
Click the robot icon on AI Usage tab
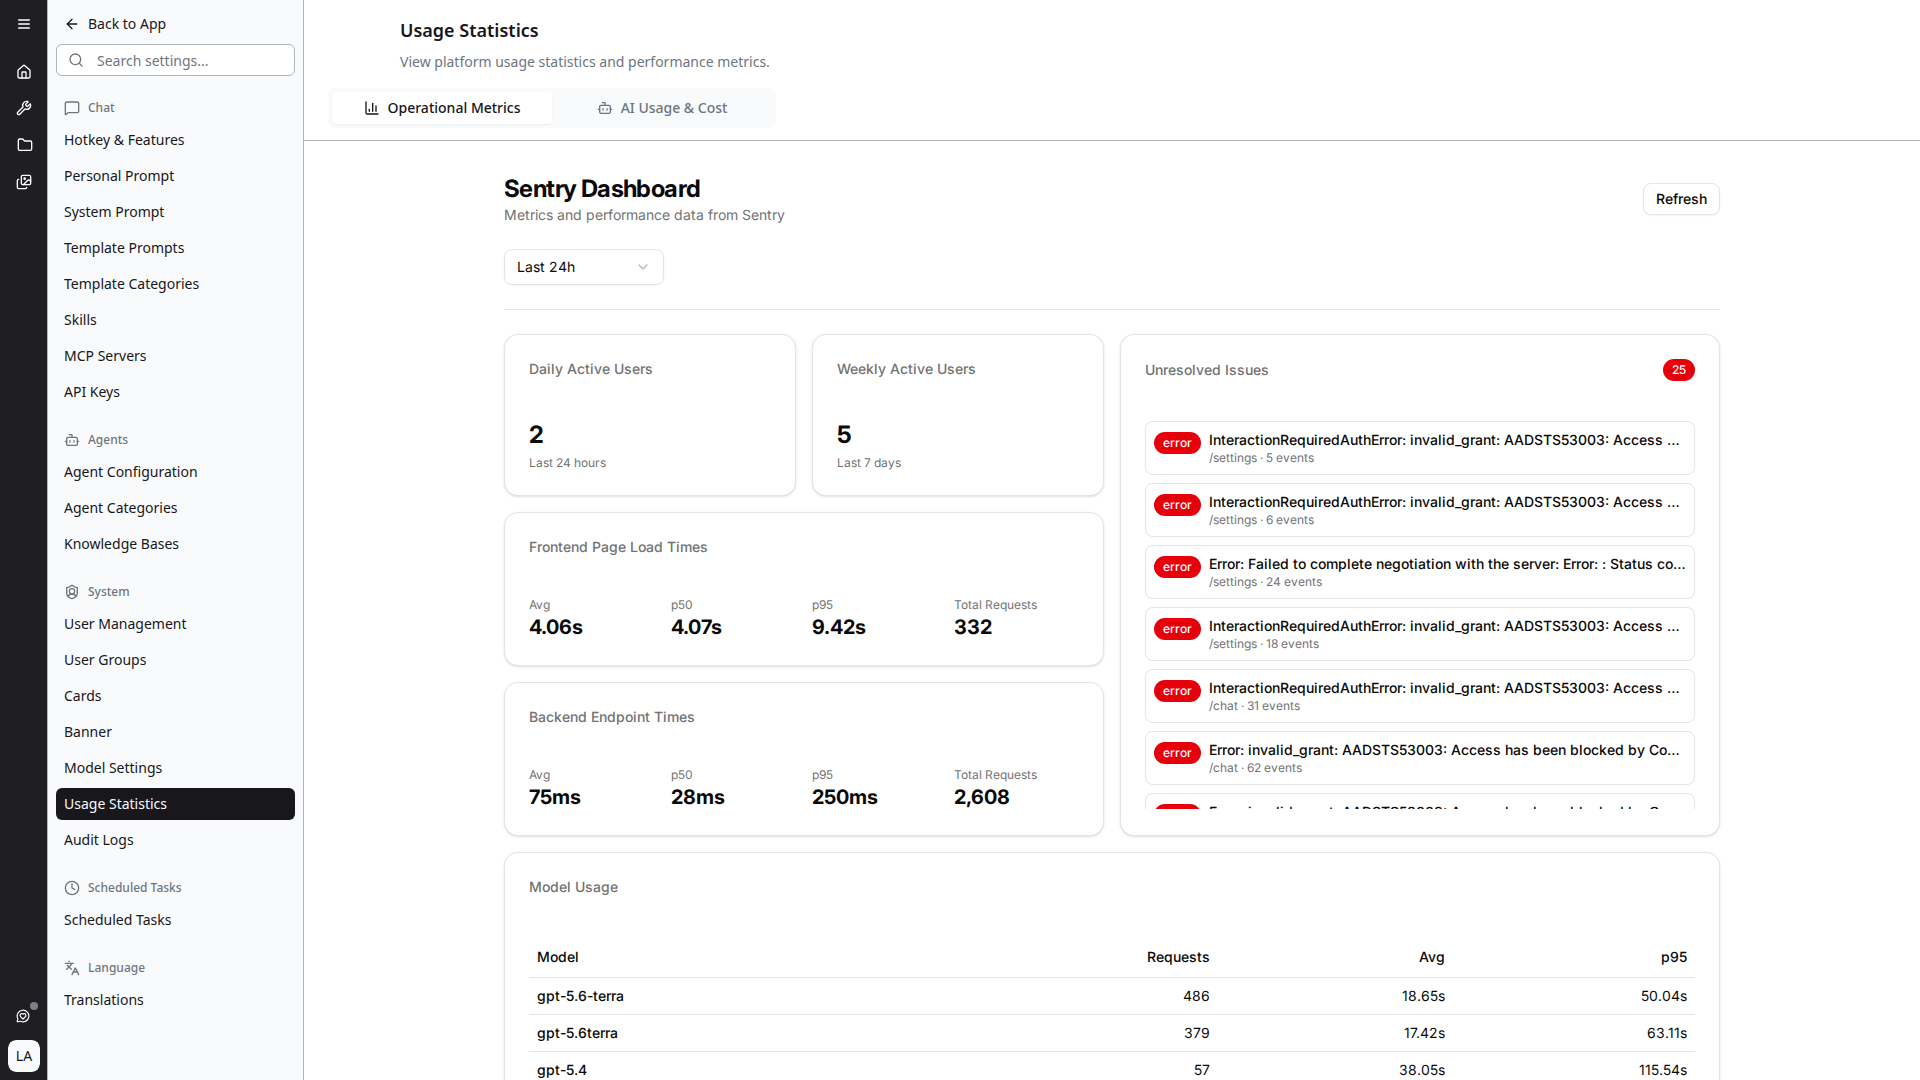(x=604, y=108)
